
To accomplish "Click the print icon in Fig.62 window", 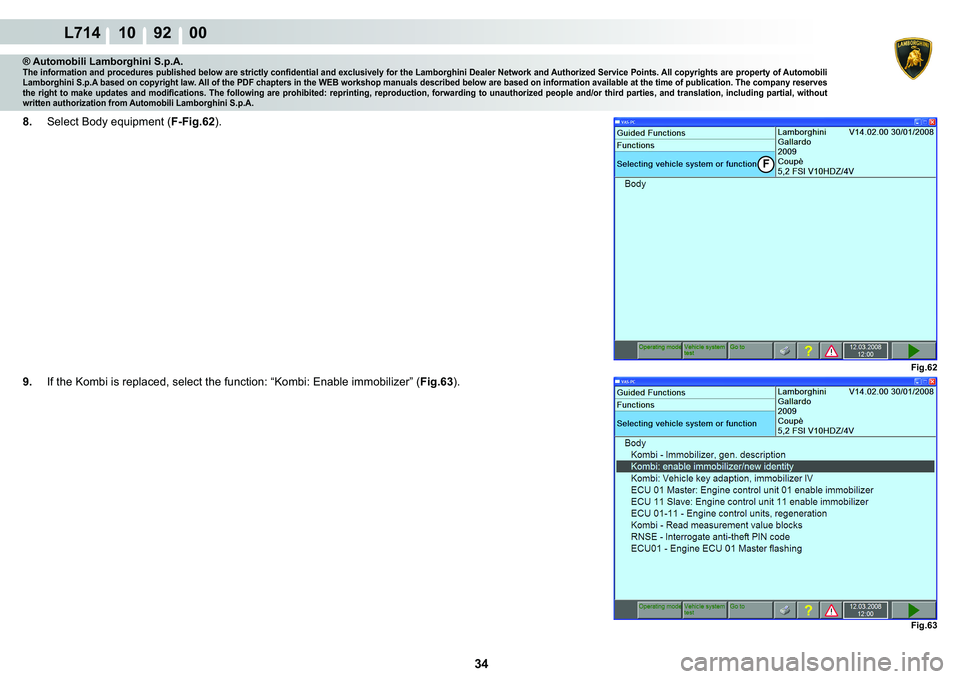I will click(x=784, y=351).
